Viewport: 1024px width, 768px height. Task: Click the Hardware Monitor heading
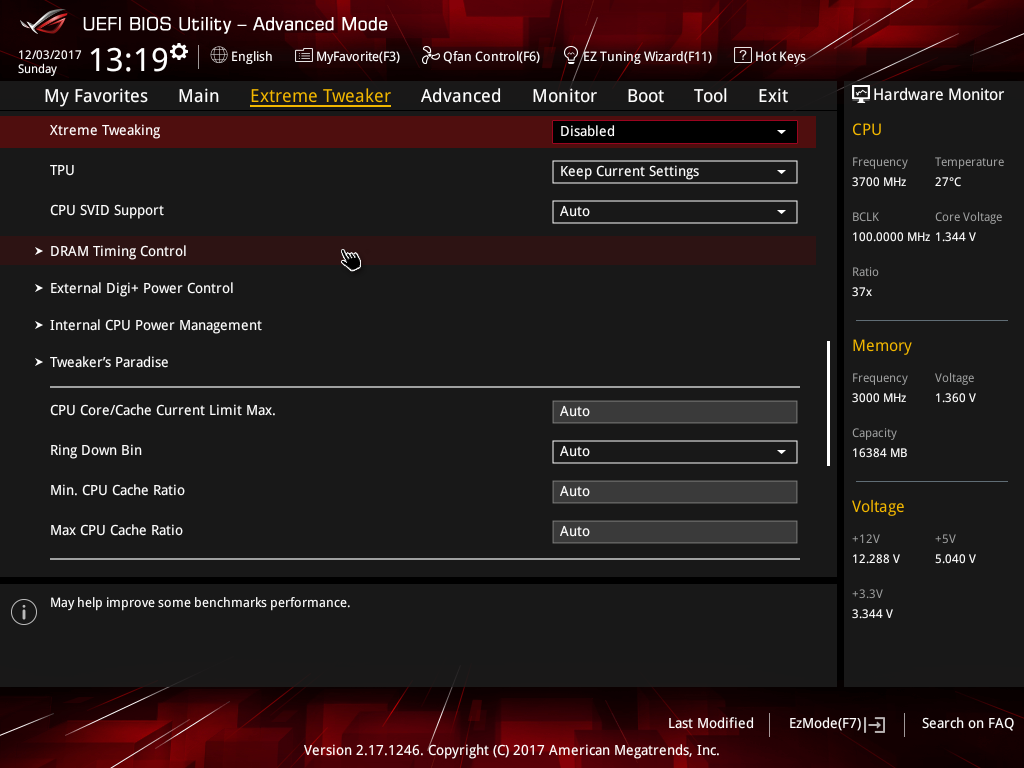(x=938, y=95)
